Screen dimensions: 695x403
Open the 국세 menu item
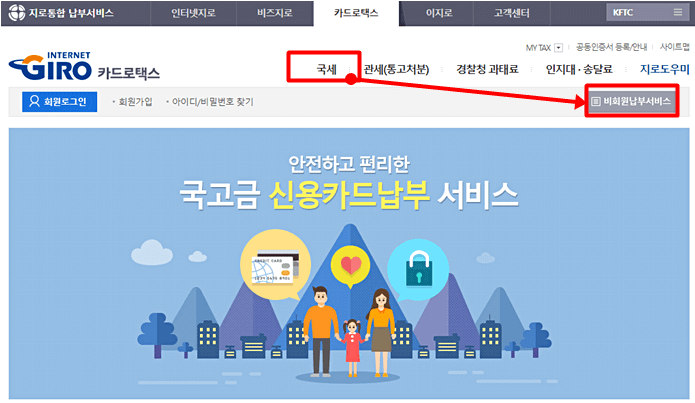tap(327, 69)
